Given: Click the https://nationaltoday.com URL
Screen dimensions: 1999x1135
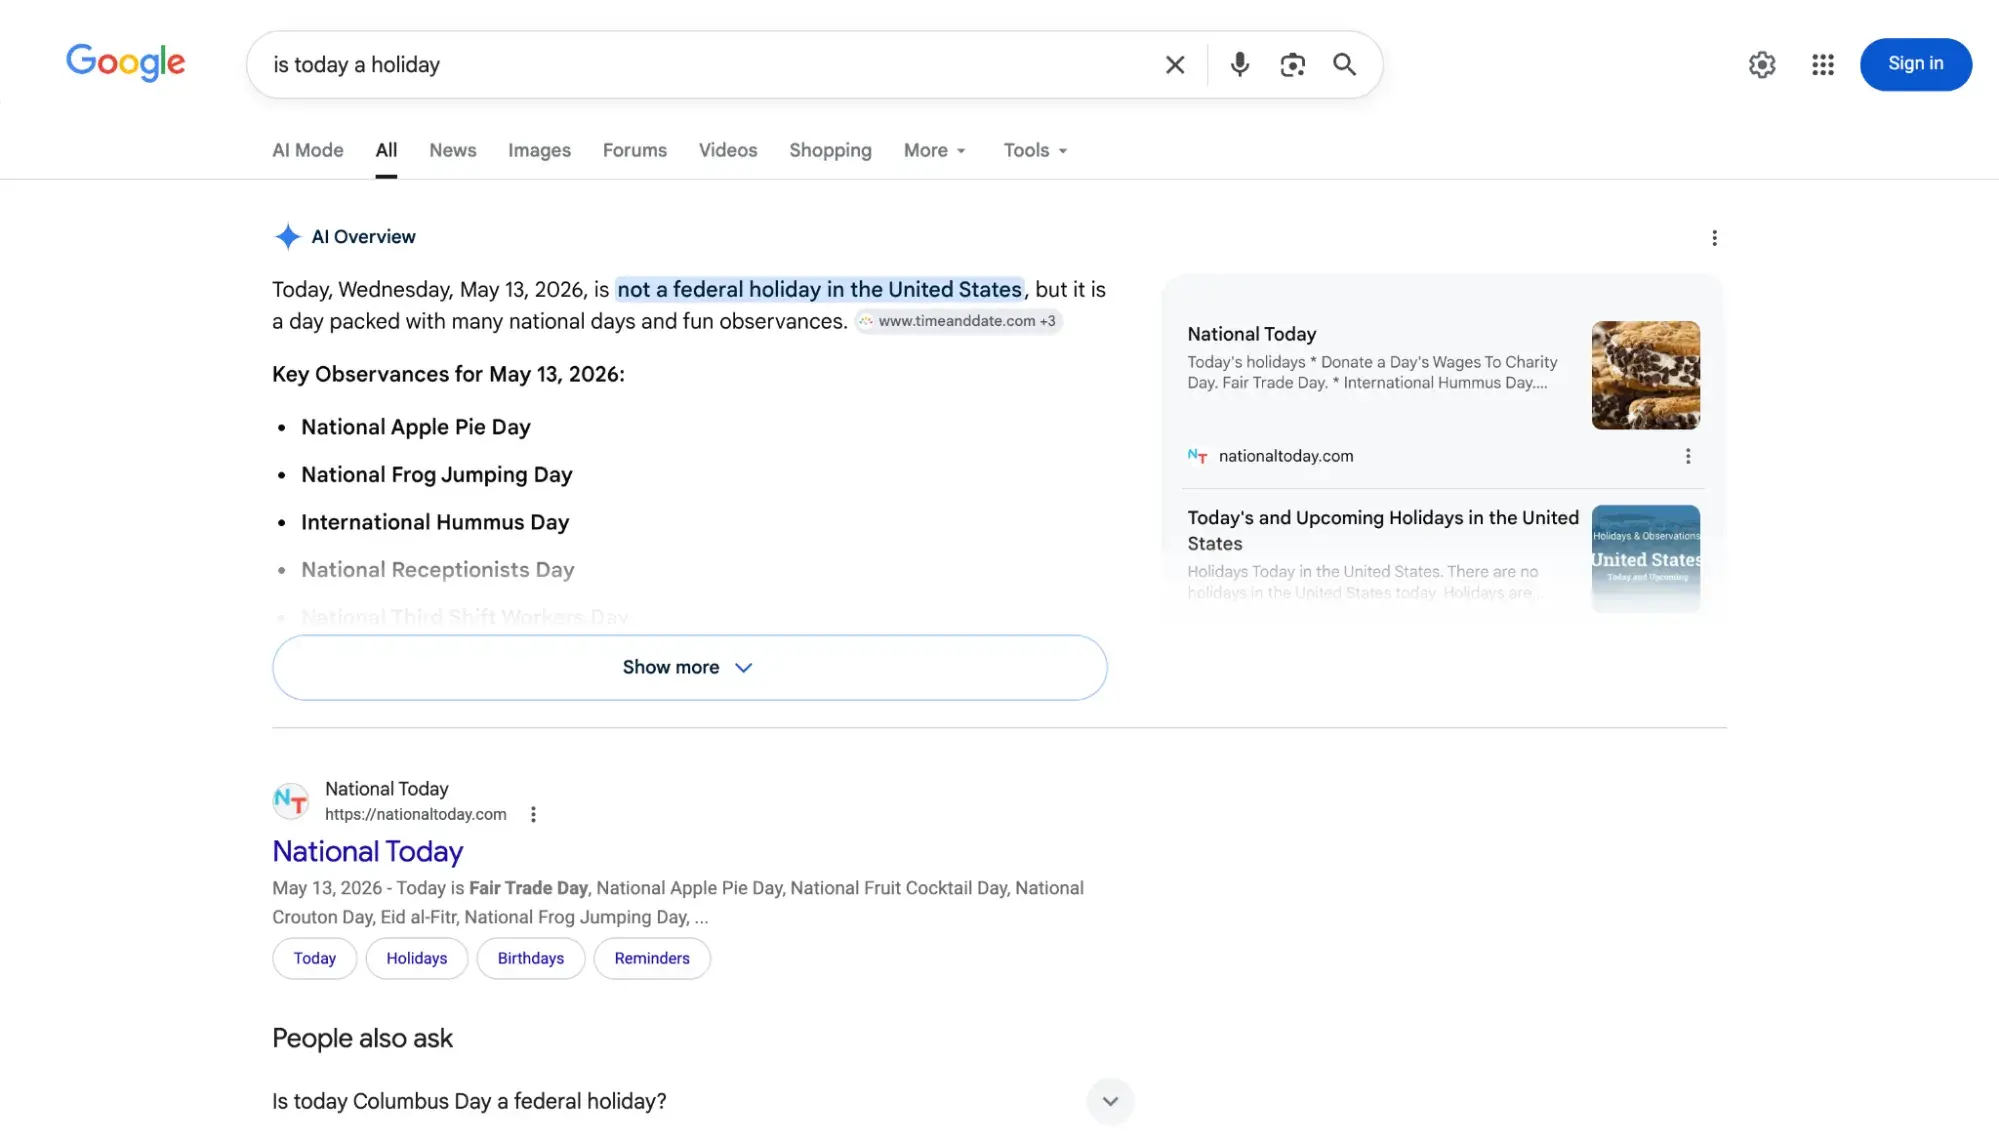Looking at the screenshot, I should click(x=415, y=814).
